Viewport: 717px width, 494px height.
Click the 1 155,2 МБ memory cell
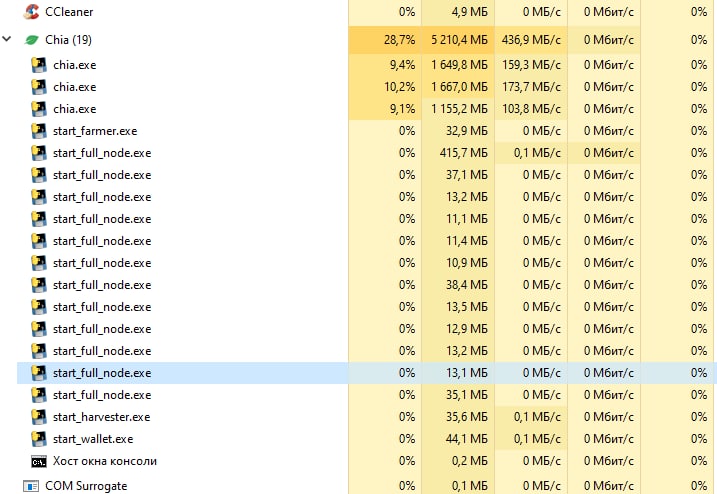point(459,109)
